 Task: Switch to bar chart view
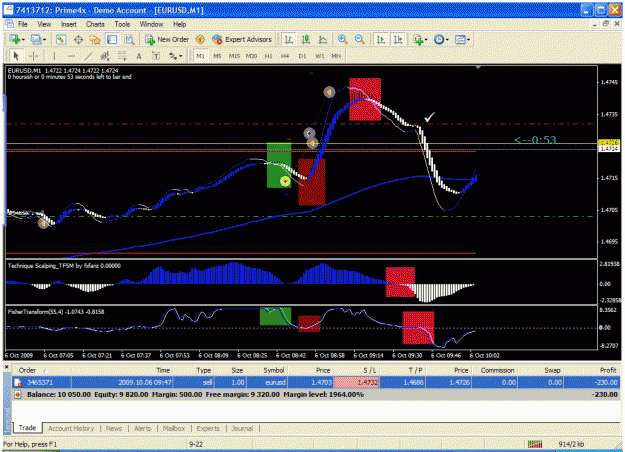coord(289,39)
